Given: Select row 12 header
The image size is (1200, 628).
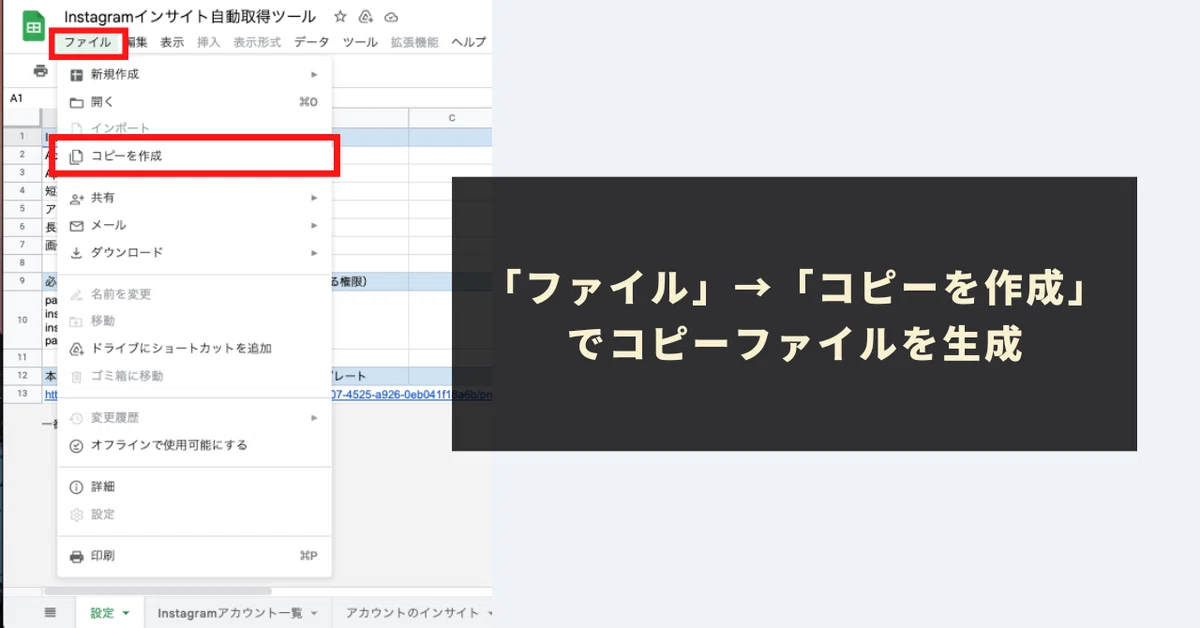Looking at the screenshot, I should click(21, 376).
